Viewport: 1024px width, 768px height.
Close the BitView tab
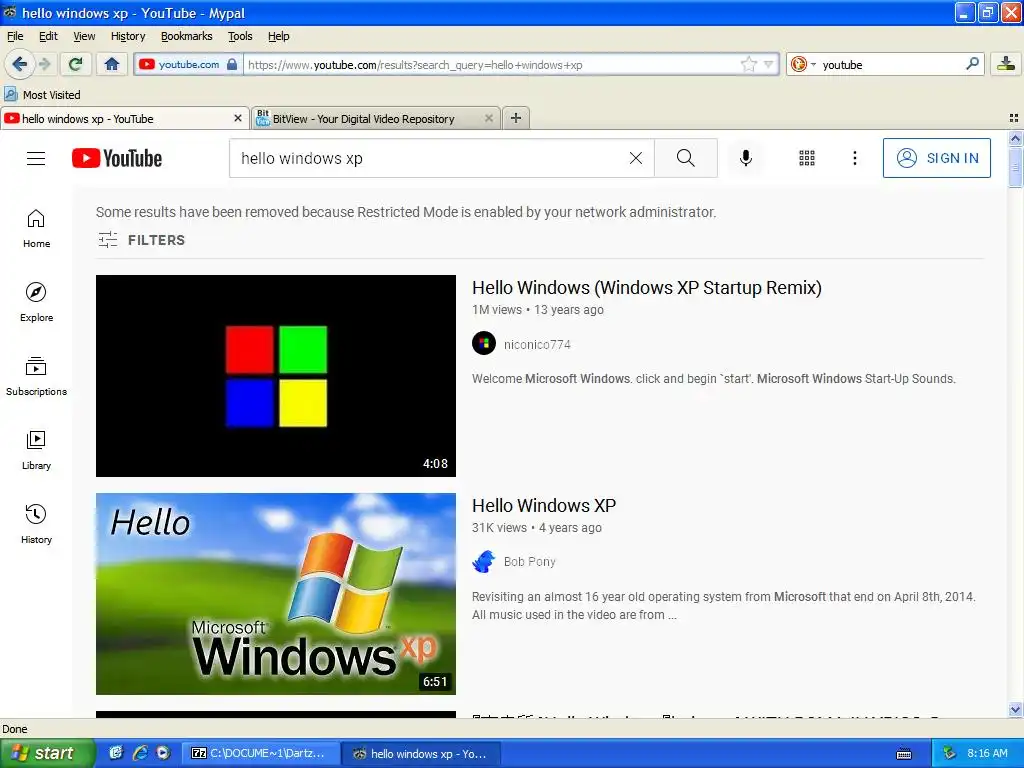pos(488,118)
